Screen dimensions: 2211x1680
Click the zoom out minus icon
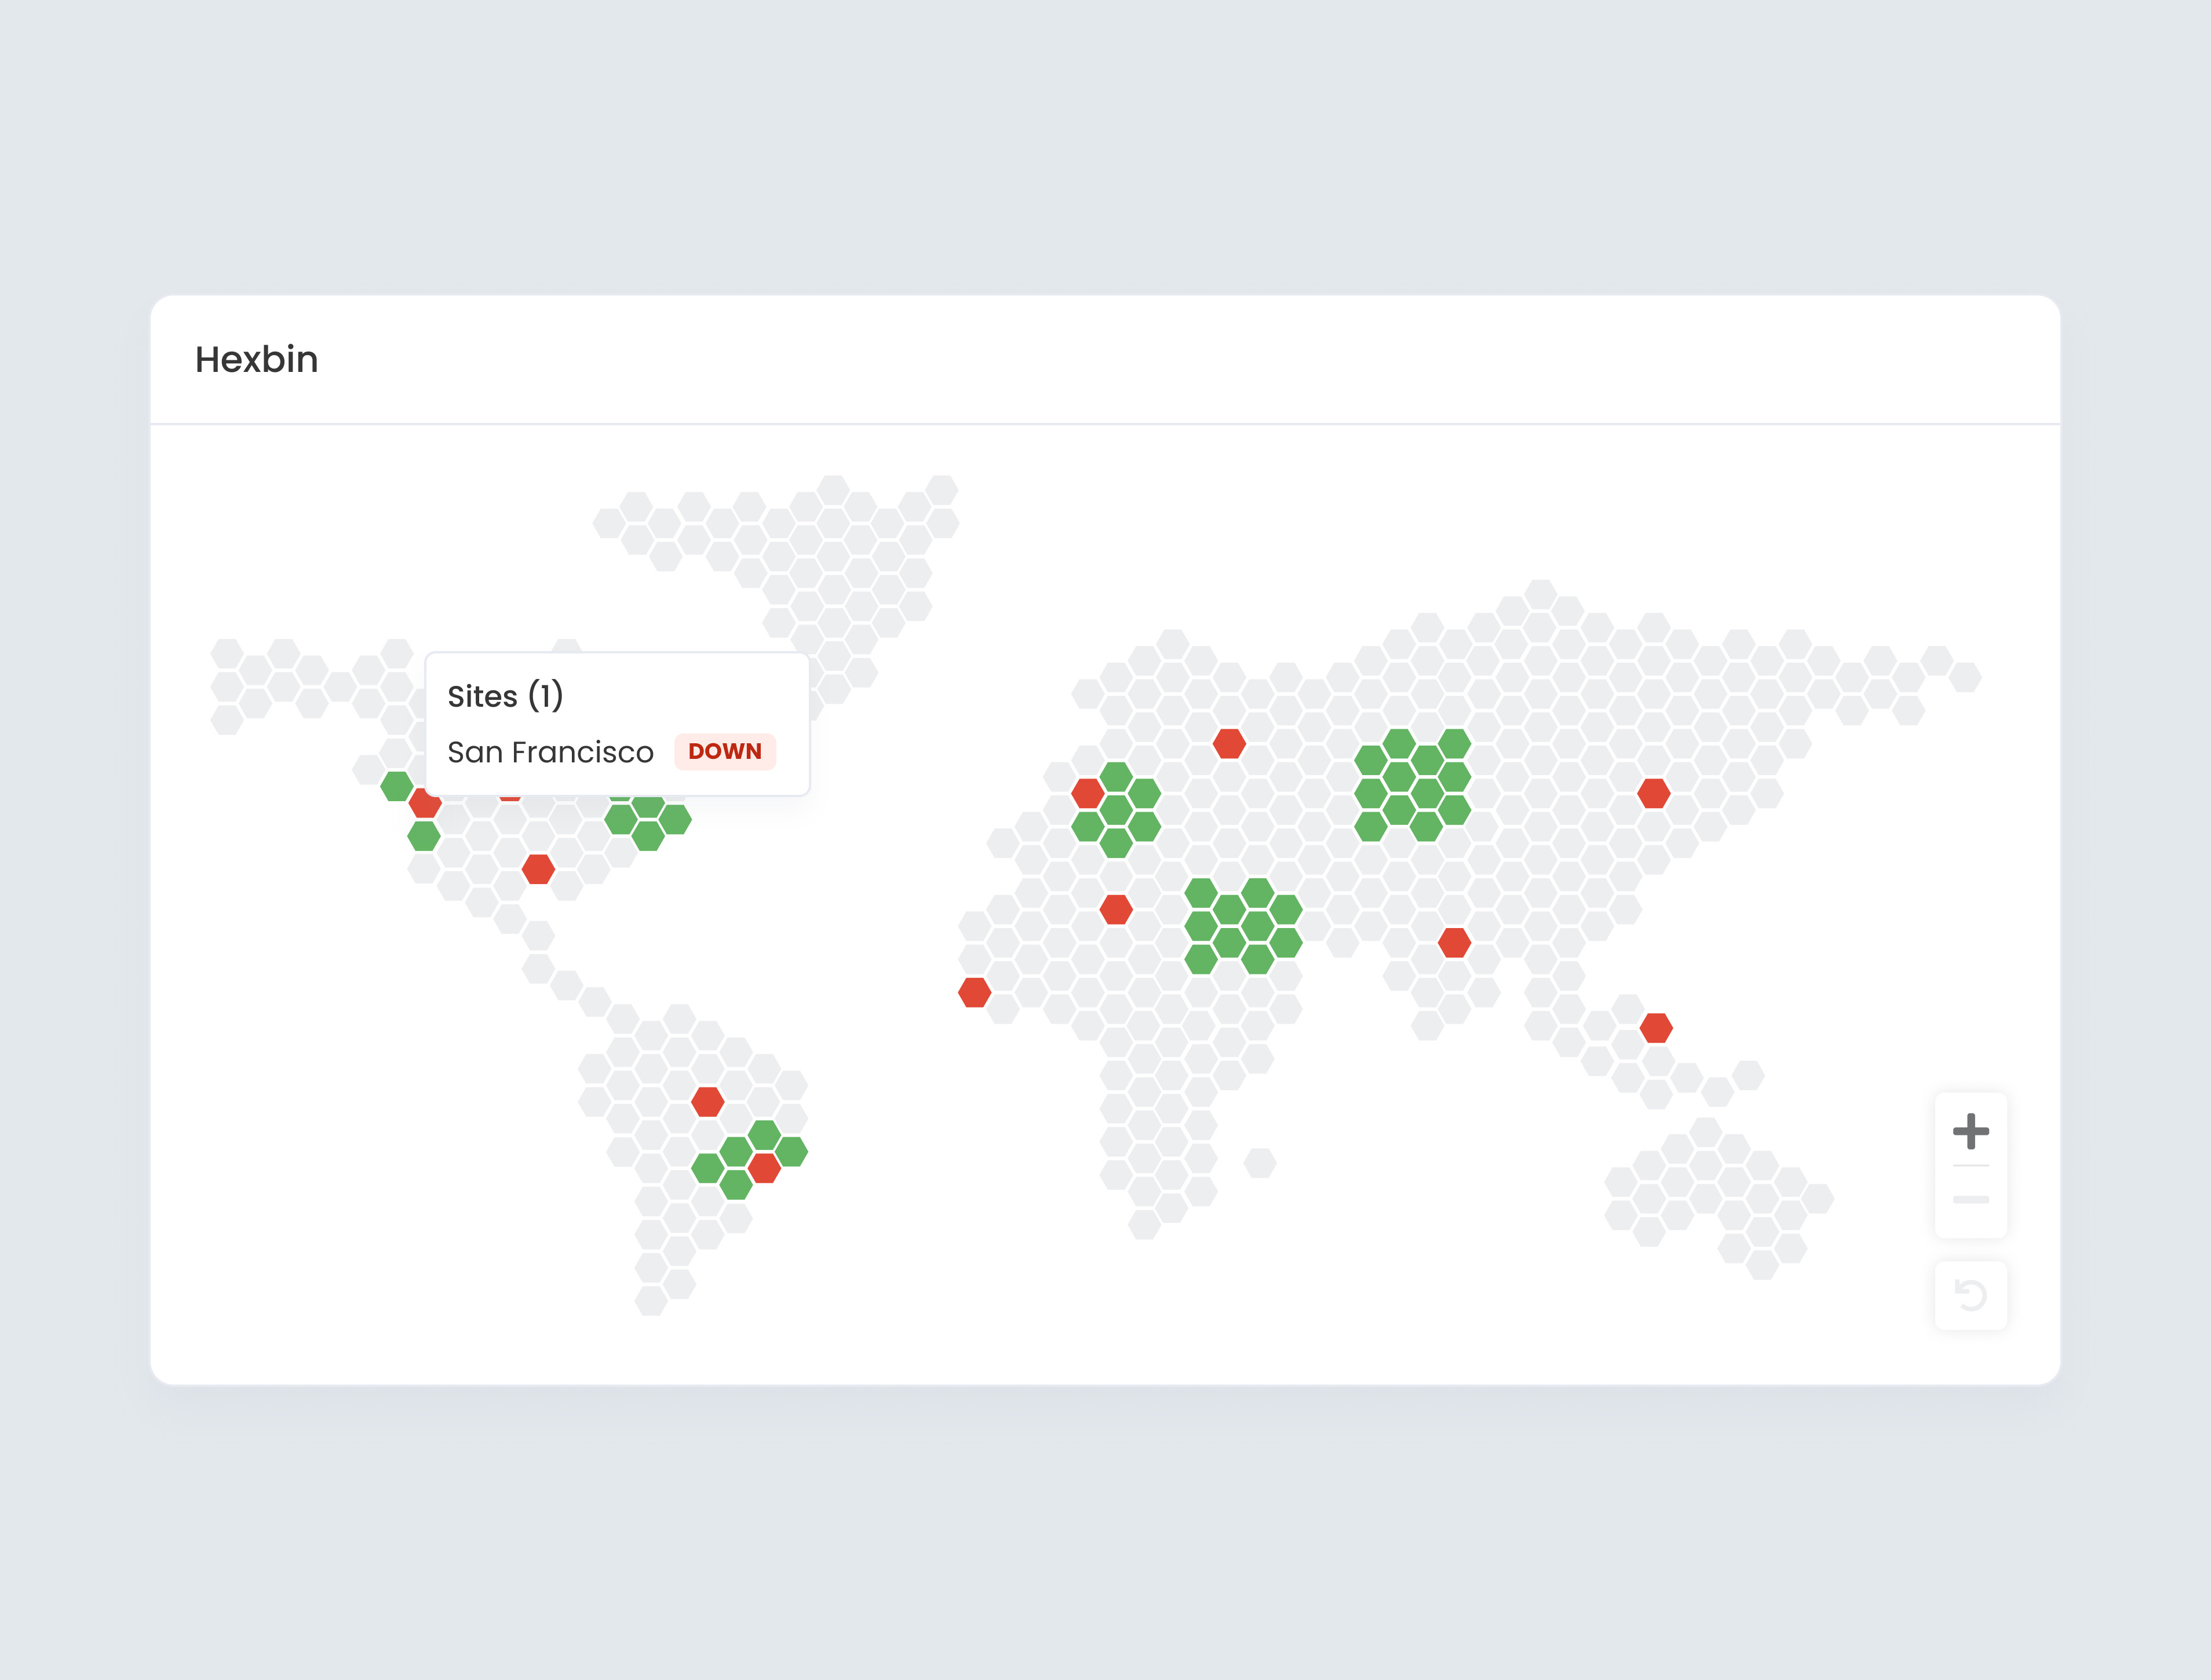point(1971,1199)
